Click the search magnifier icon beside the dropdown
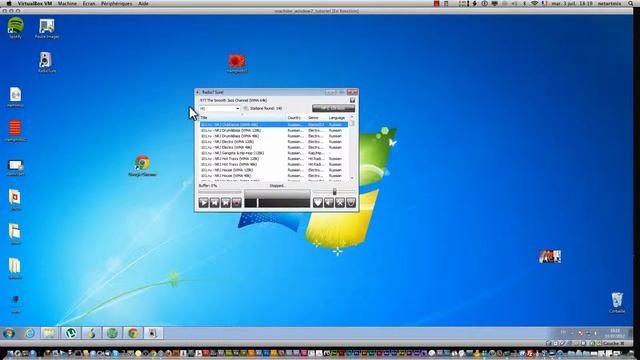The image size is (640, 360). pyautogui.click(x=246, y=109)
